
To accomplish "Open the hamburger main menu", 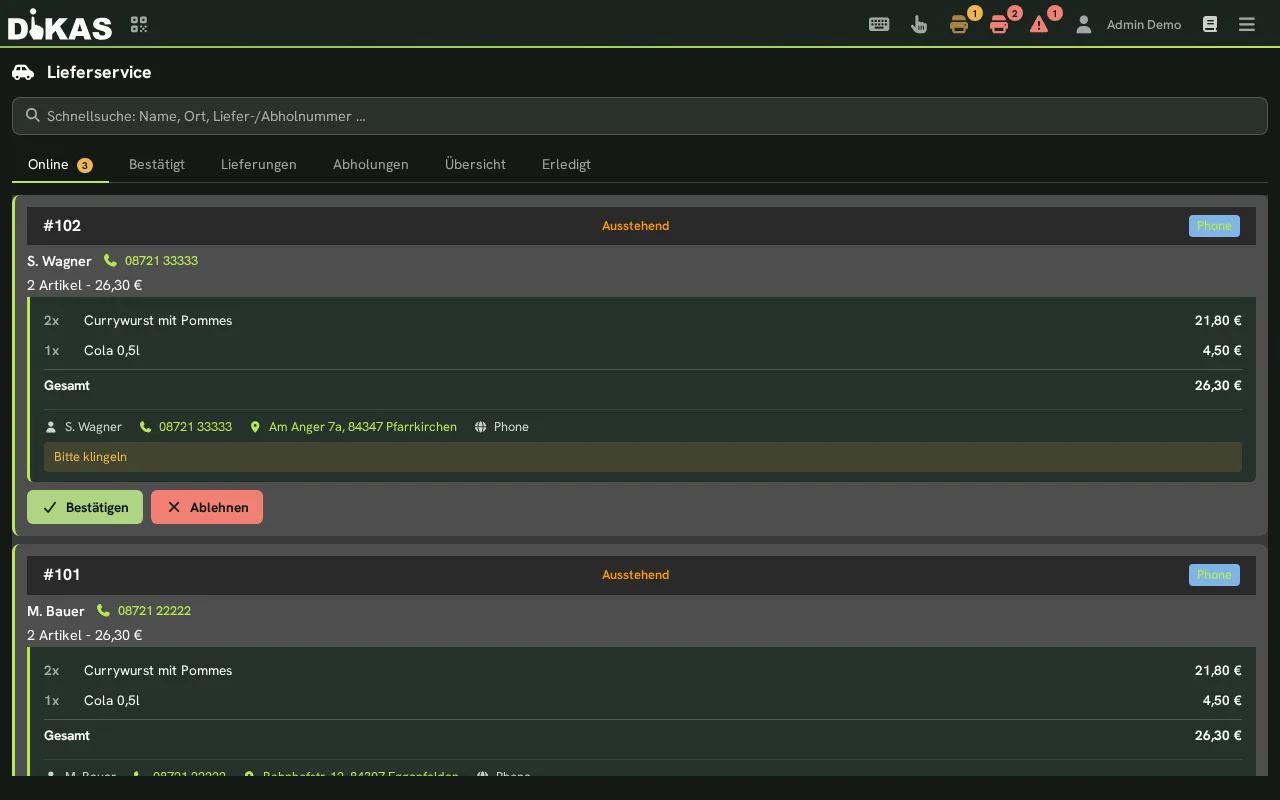I will 1247,24.
